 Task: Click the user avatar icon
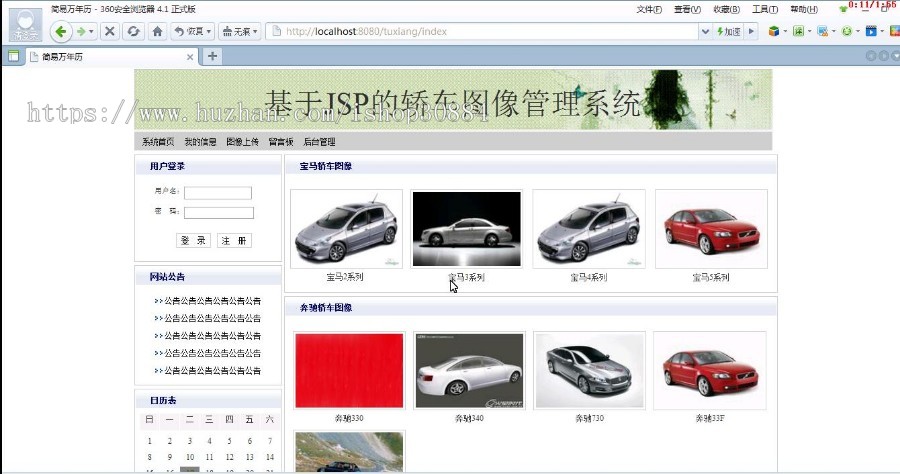point(26,25)
